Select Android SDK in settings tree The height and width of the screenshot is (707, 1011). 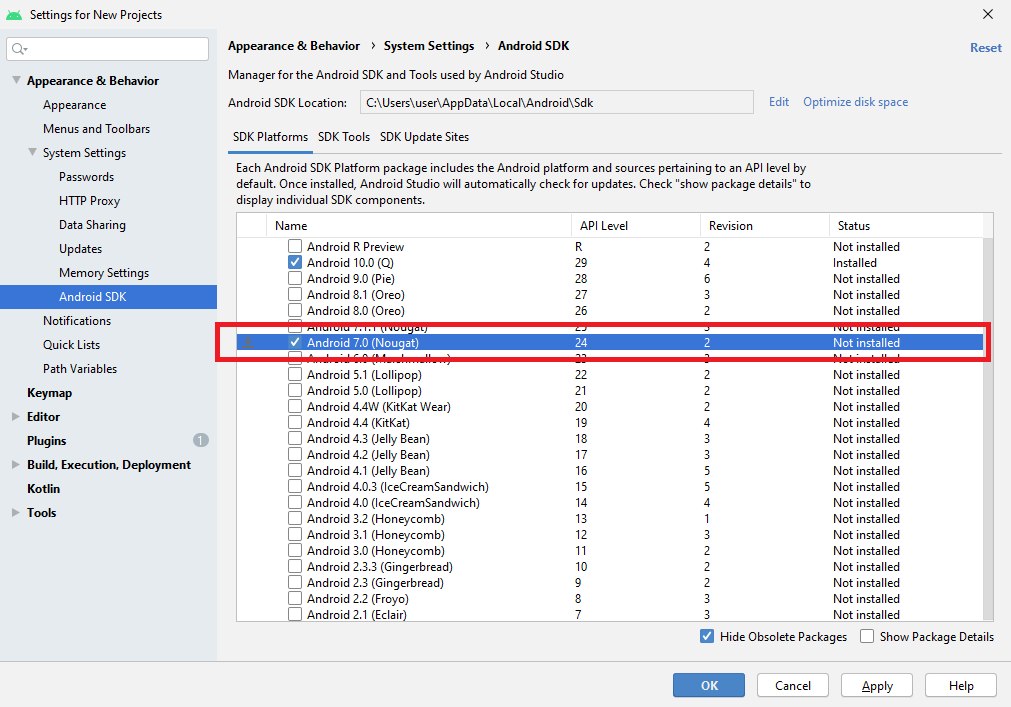click(x=108, y=296)
